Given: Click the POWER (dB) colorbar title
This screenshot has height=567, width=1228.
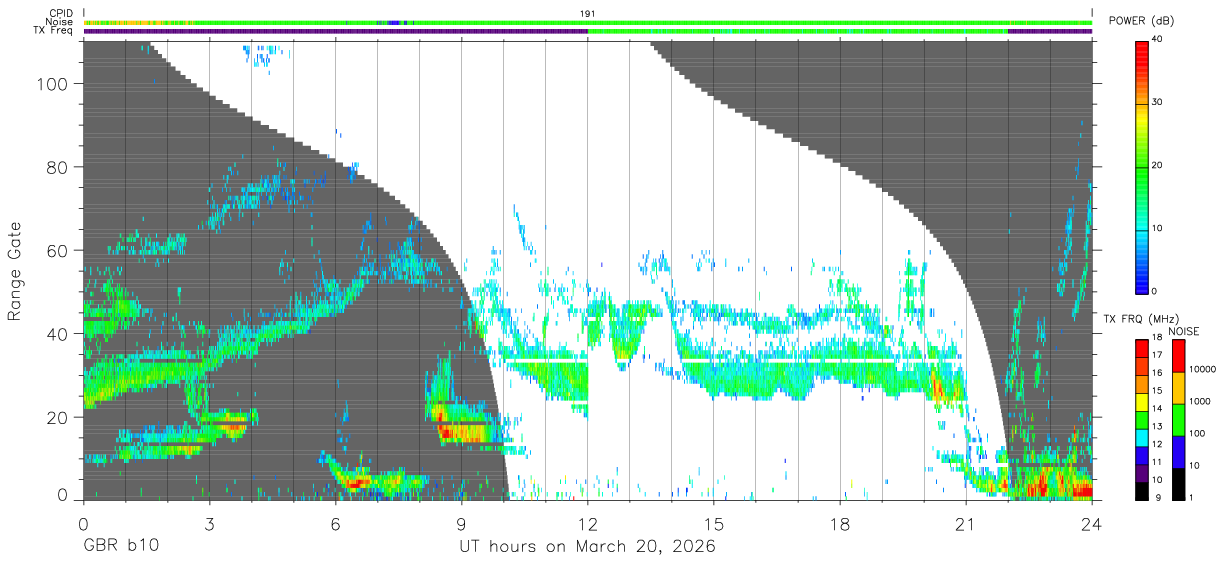Looking at the screenshot, I should click(x=1141, y=22).
